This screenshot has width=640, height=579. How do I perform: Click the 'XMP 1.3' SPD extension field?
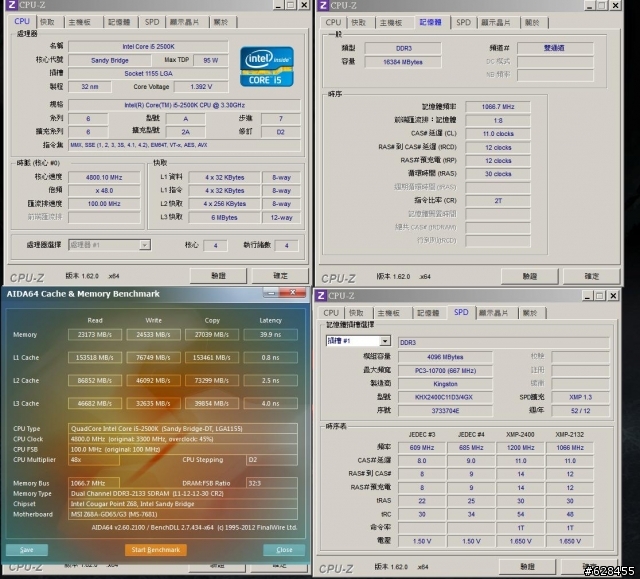(580, 397)
